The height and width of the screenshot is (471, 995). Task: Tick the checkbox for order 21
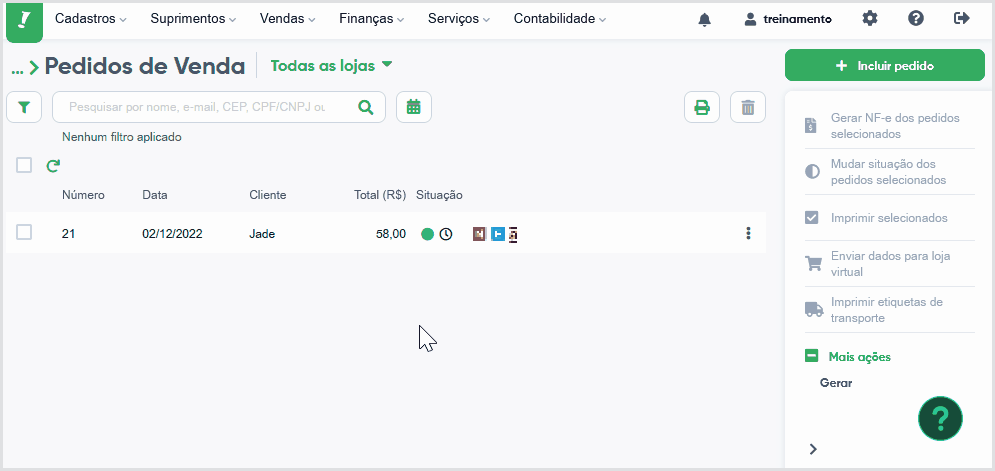tap(24, 232)
